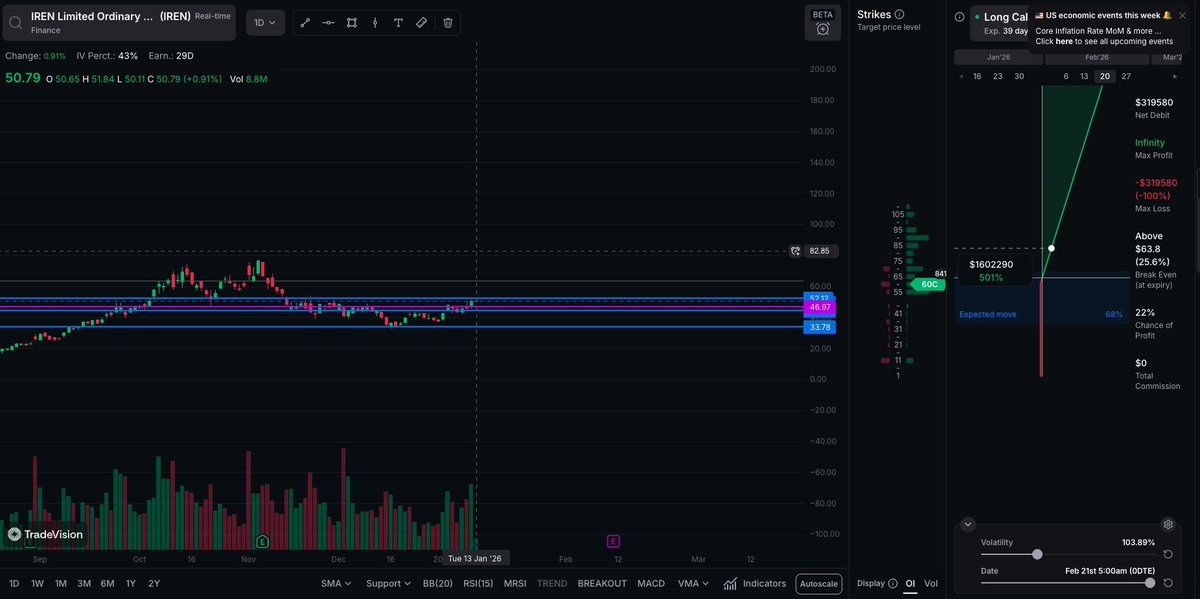1200x599 pixels.
Task: Select the 1W chart range
Action: click(x=38, y=583)
